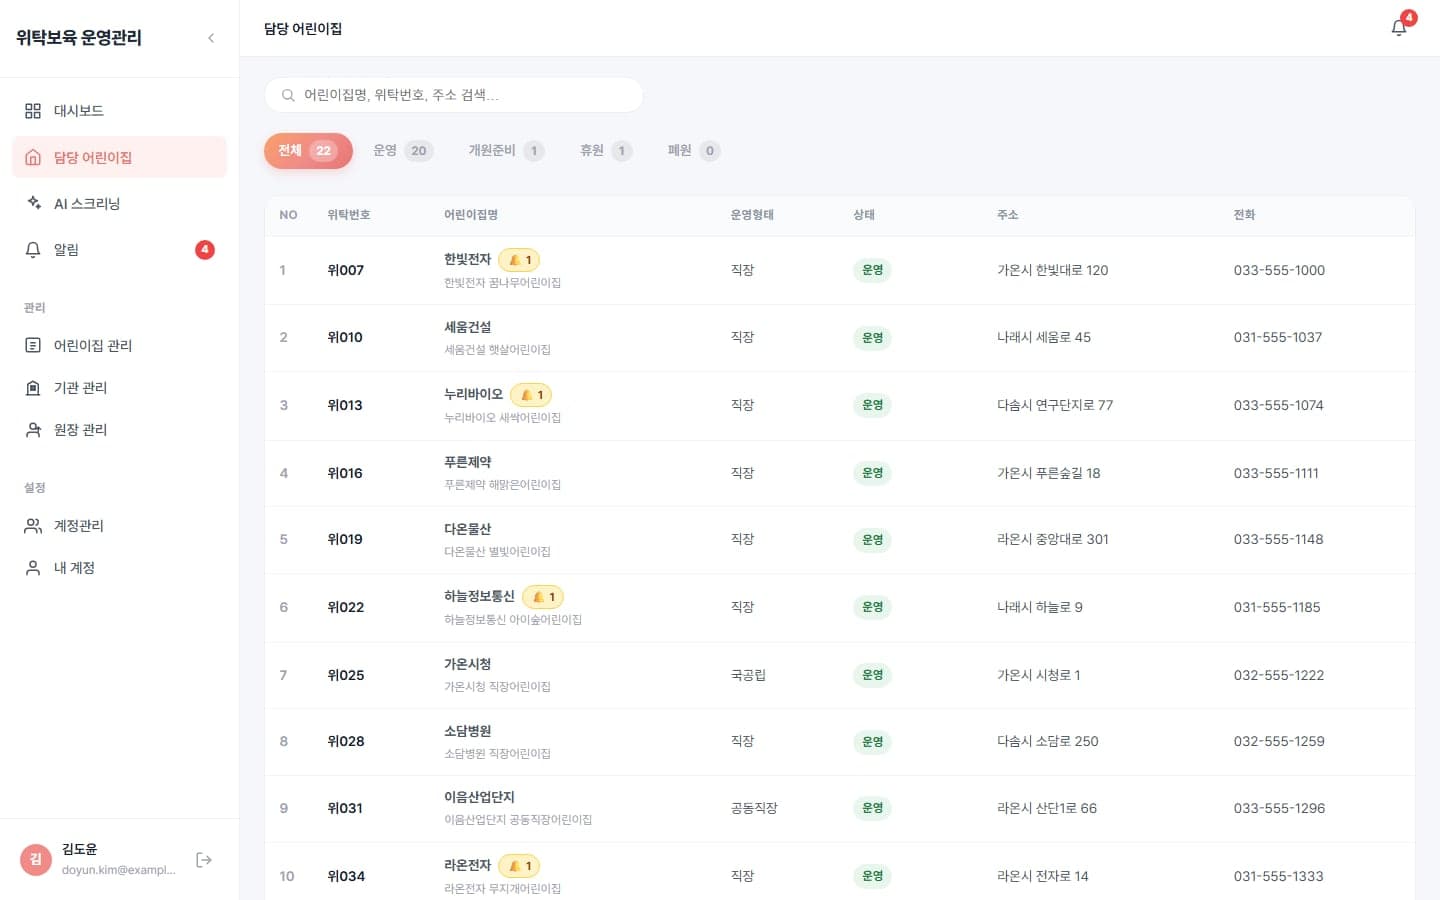The width and height of the screenshot is (1440, 900).
Task: Focus the 어린이집명 search field
Action: [454, 95]
